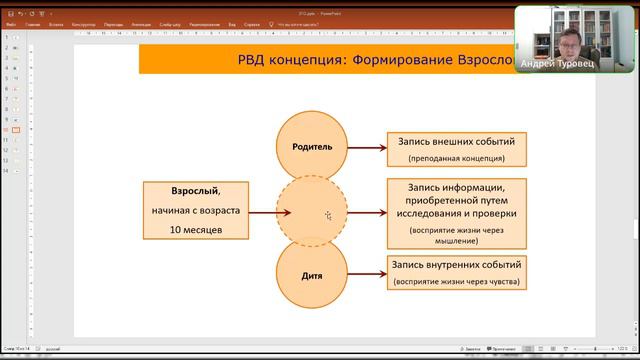This screenshot has width=640, height=360.
Task: Open the Конструктор ribbon tab
Action: point(84,24)
